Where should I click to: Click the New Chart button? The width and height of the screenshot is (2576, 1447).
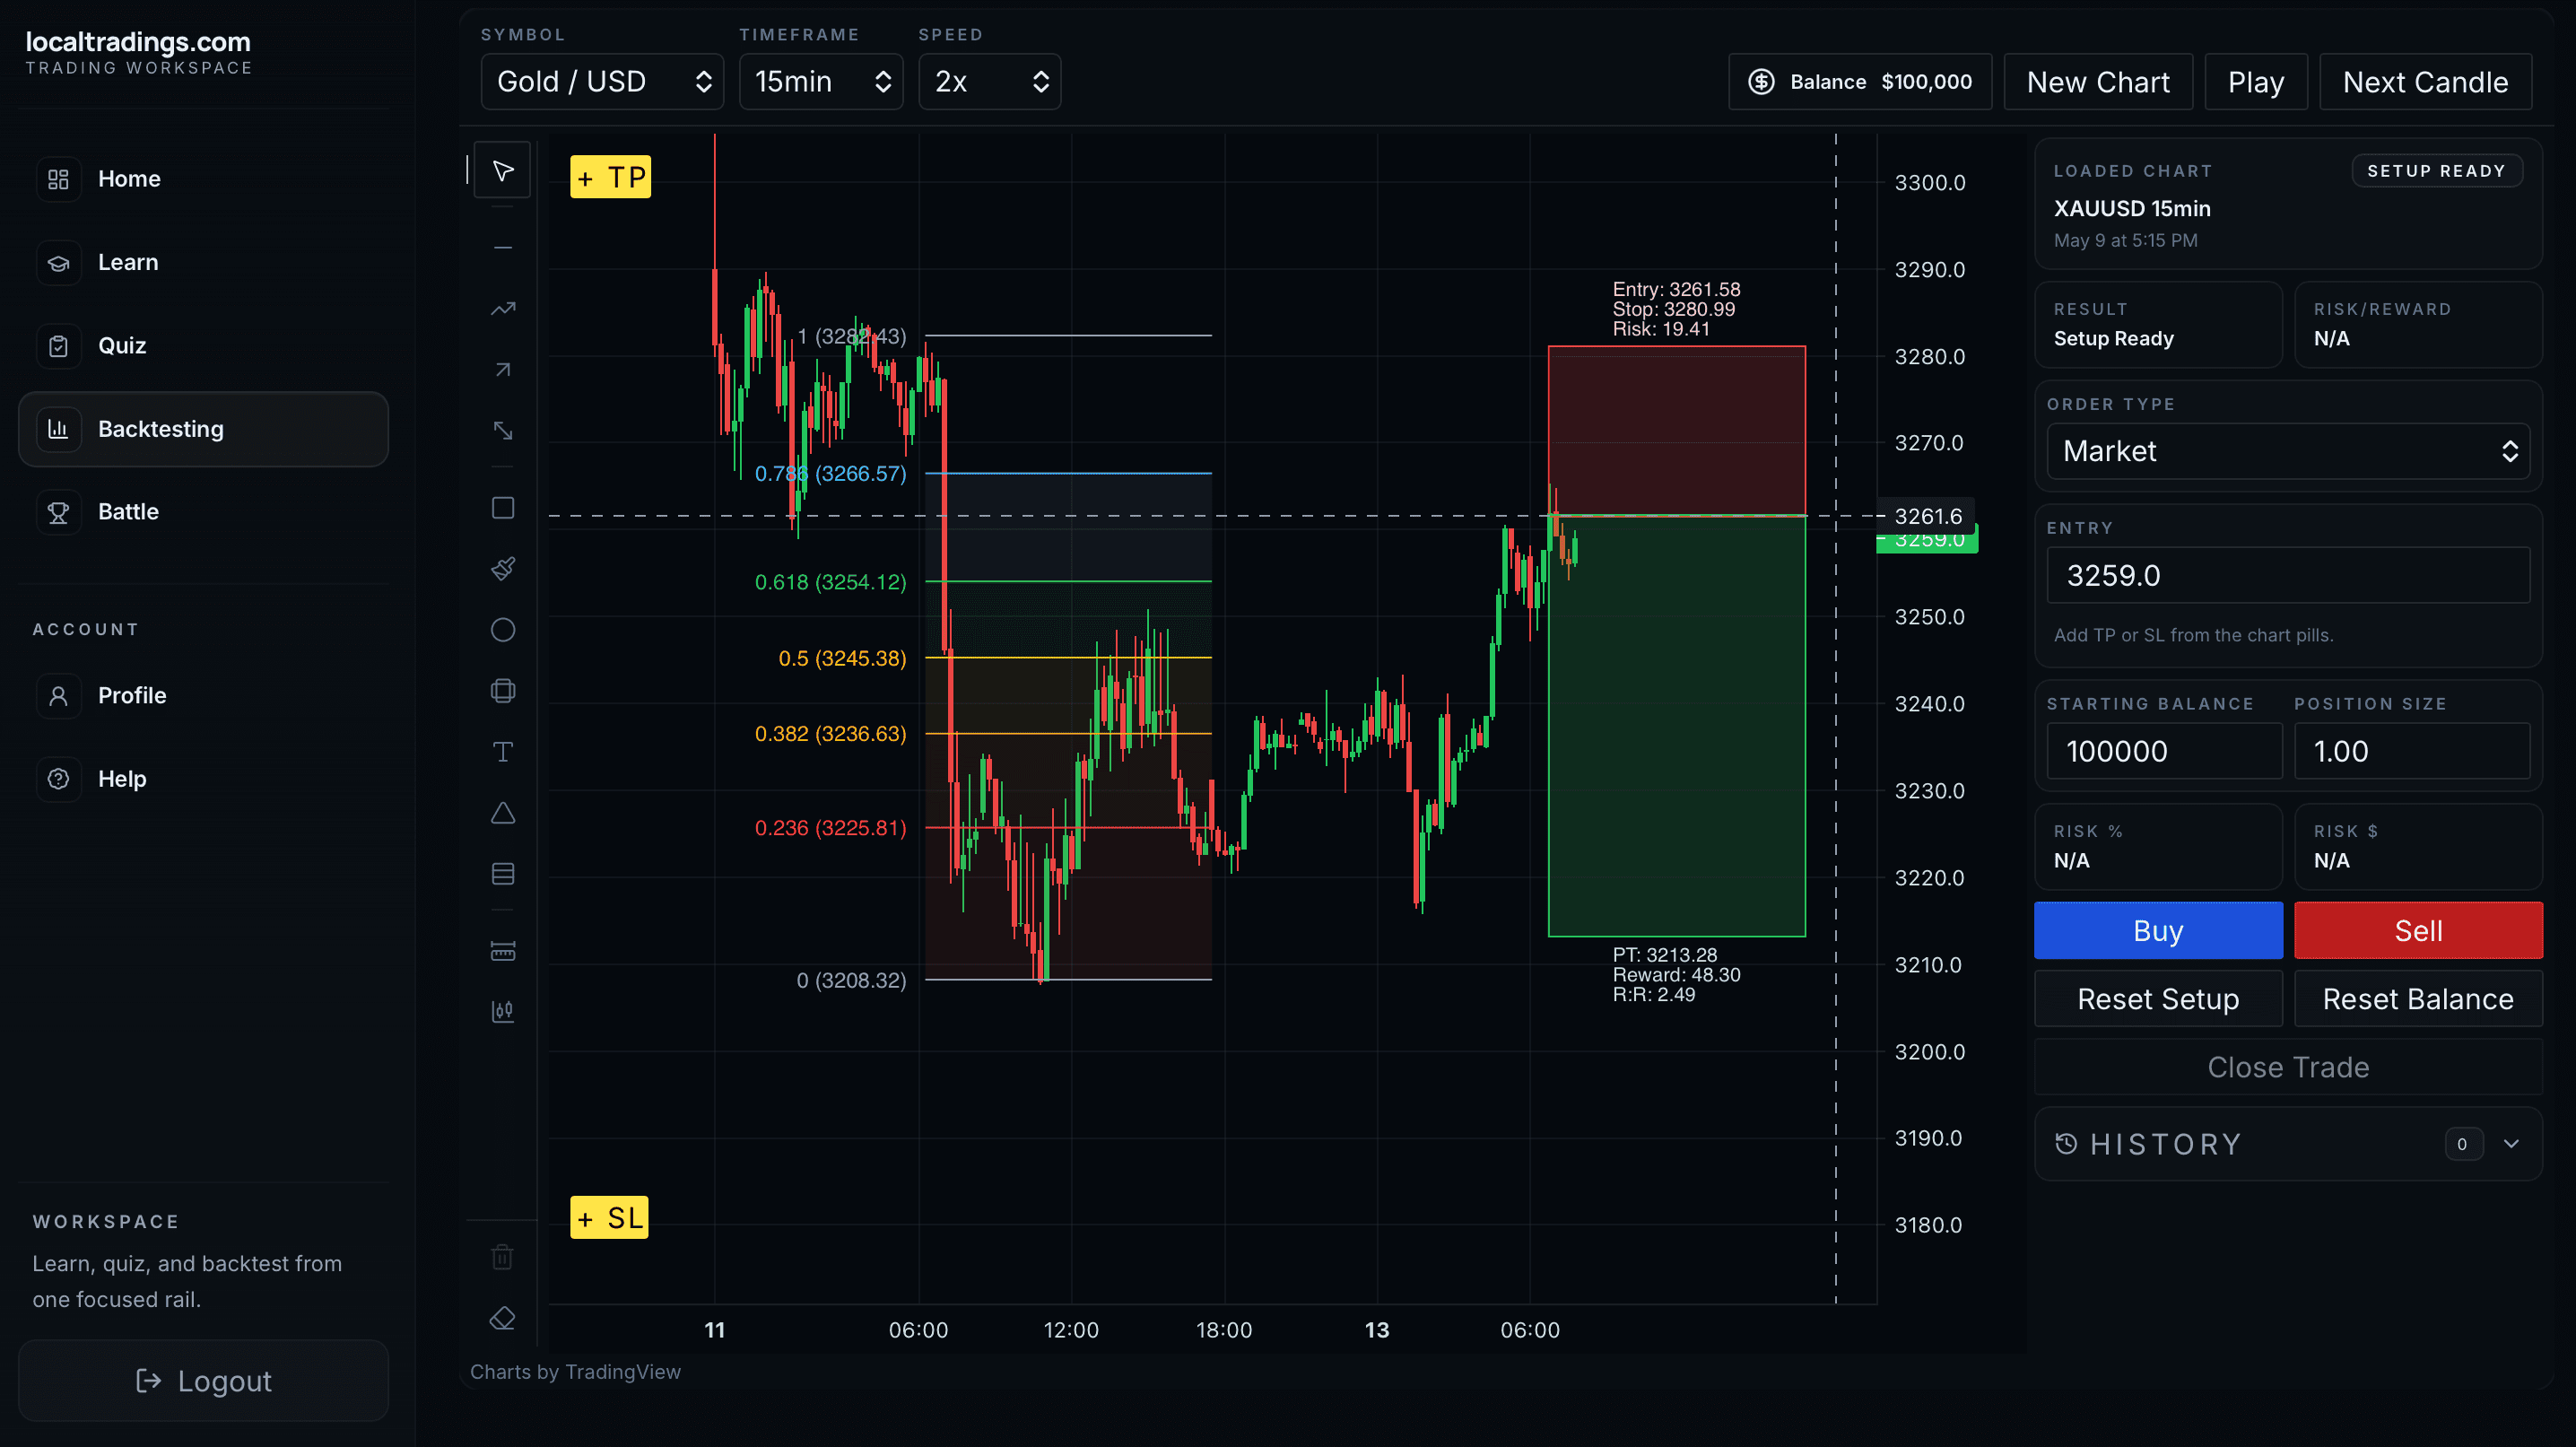tap(2098, 81)
